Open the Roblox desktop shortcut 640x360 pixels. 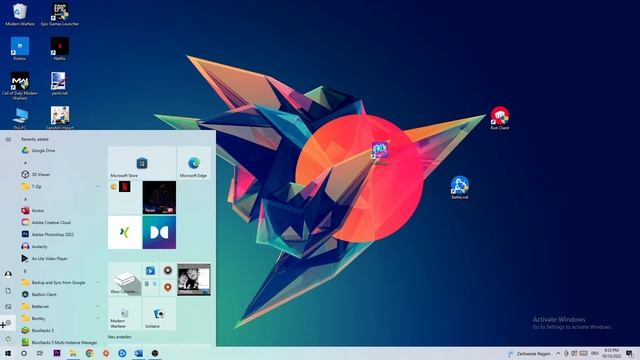click(x=20, y=49)
